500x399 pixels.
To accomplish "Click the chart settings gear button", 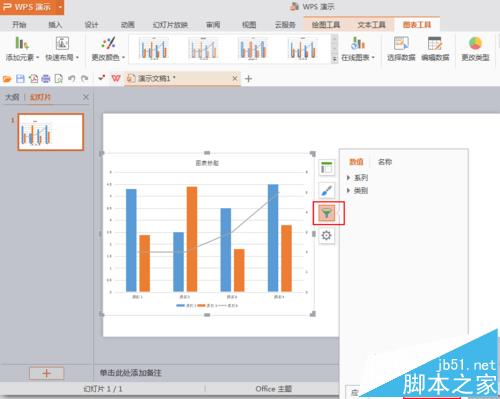I will [x=326, y=236].
